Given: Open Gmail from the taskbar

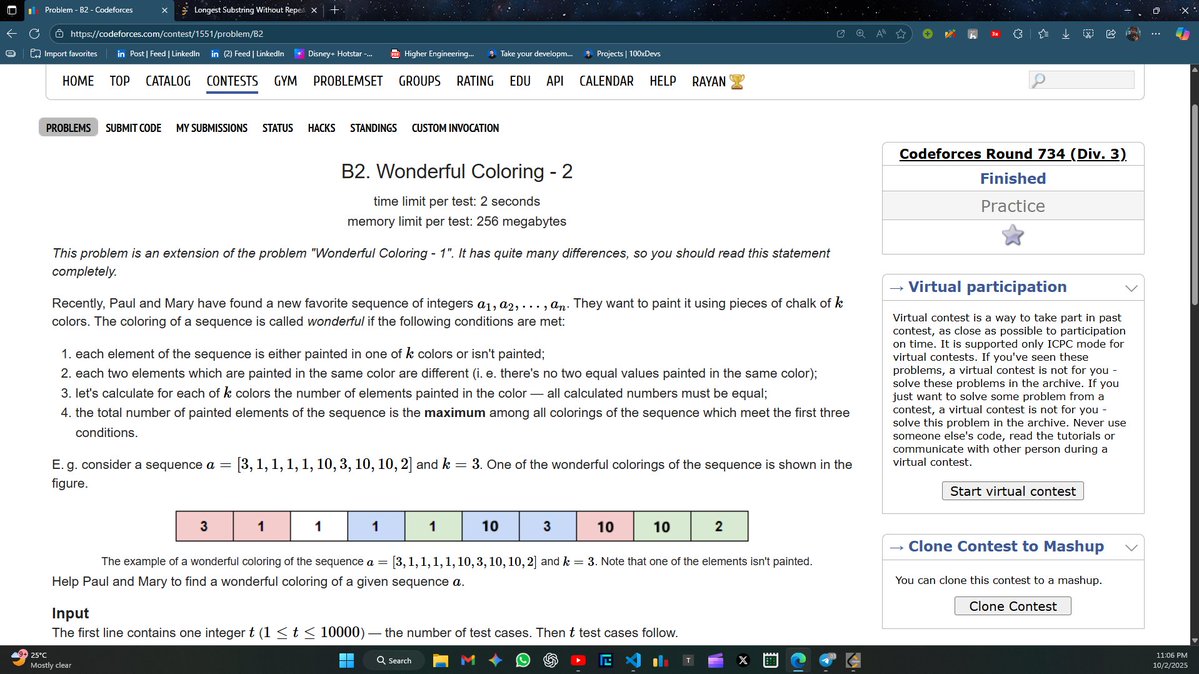Looking at the screenshot, I should point(468,660).
